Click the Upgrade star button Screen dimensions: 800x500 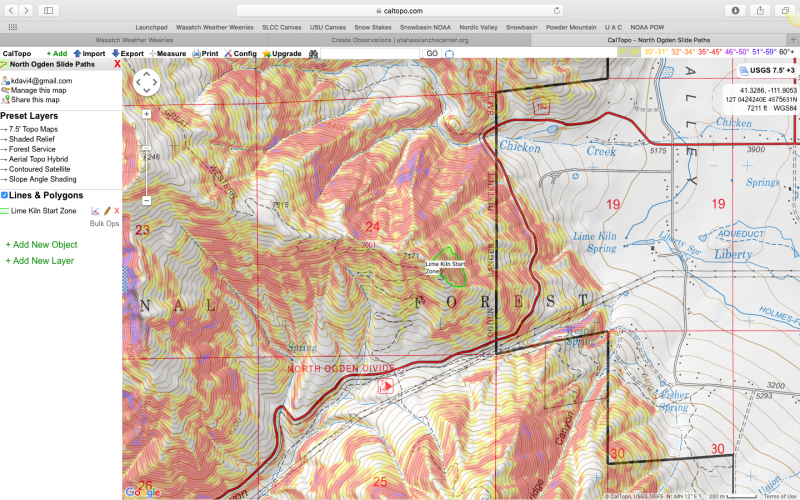tap(282, 54)
